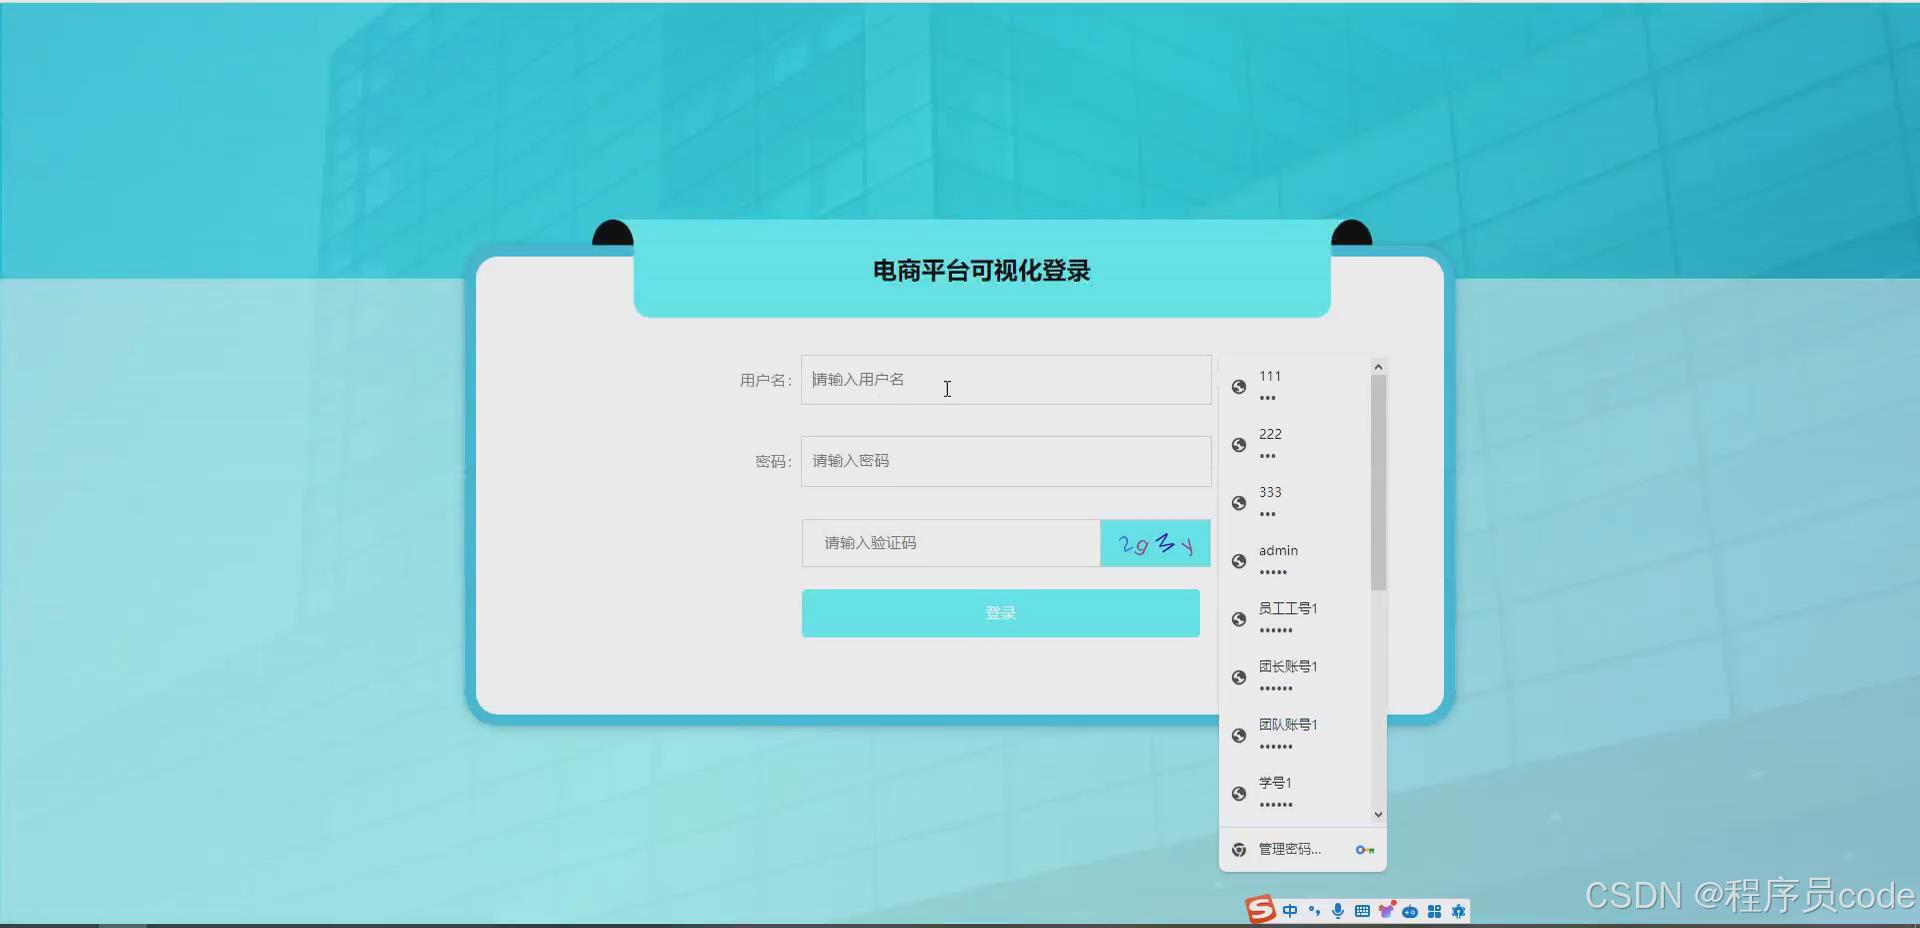1920x928 pixels.
Task: Select the 团长账号1 saved credential
Action: [1290, 676]
